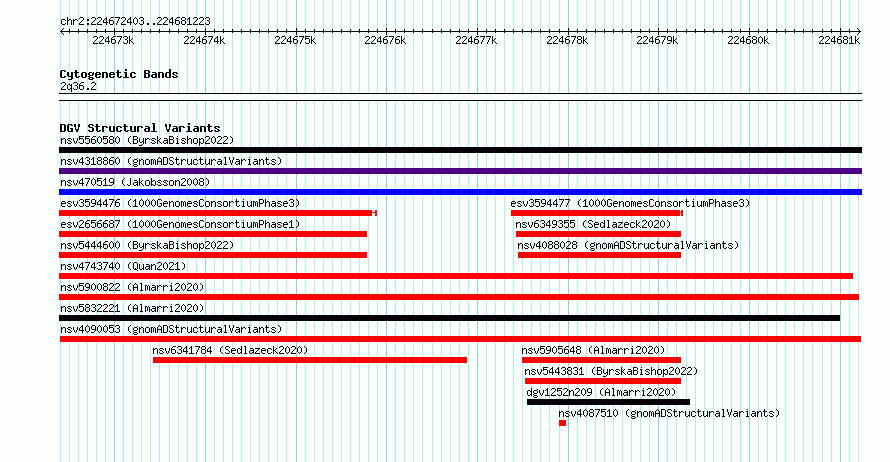Click the red nsv4743740 variant bar
Screen dimensions: 890x462
click(456, 276)
